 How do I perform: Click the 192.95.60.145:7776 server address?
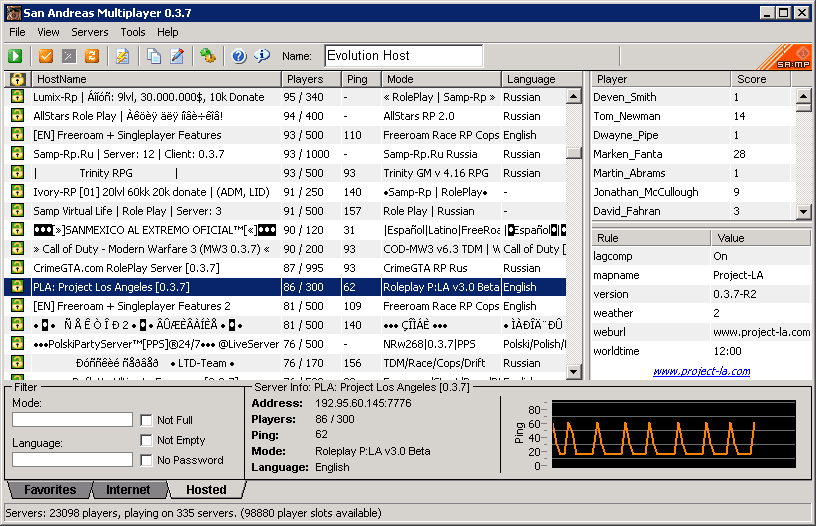click(x=363, y=403)
